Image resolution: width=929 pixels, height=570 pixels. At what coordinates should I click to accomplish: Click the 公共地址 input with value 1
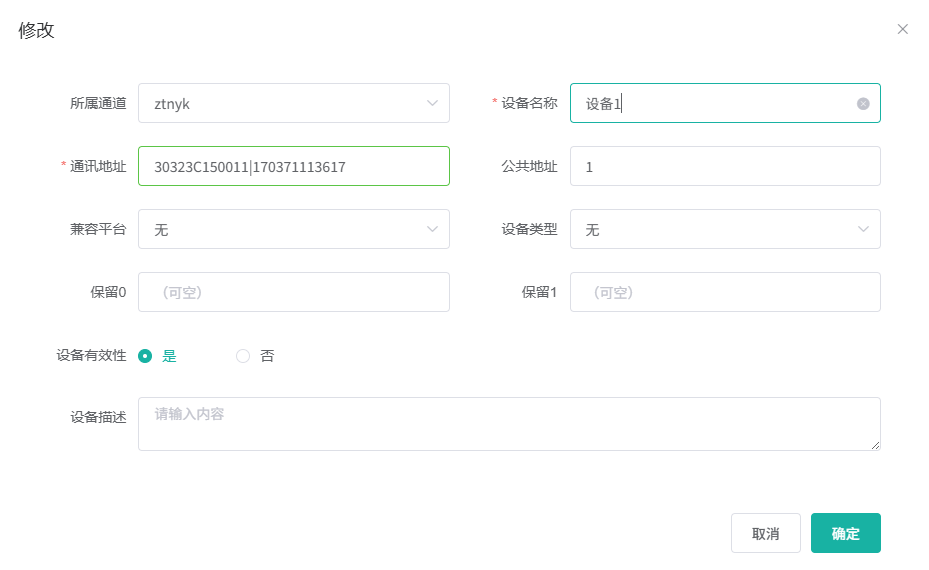pos(724,166)
